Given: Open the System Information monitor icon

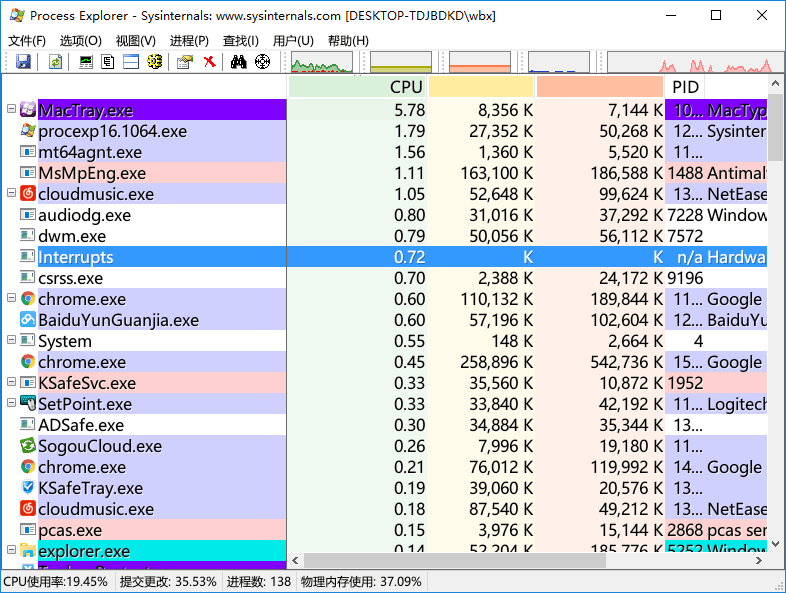Looking at the screenshot, I should point(86,62).
